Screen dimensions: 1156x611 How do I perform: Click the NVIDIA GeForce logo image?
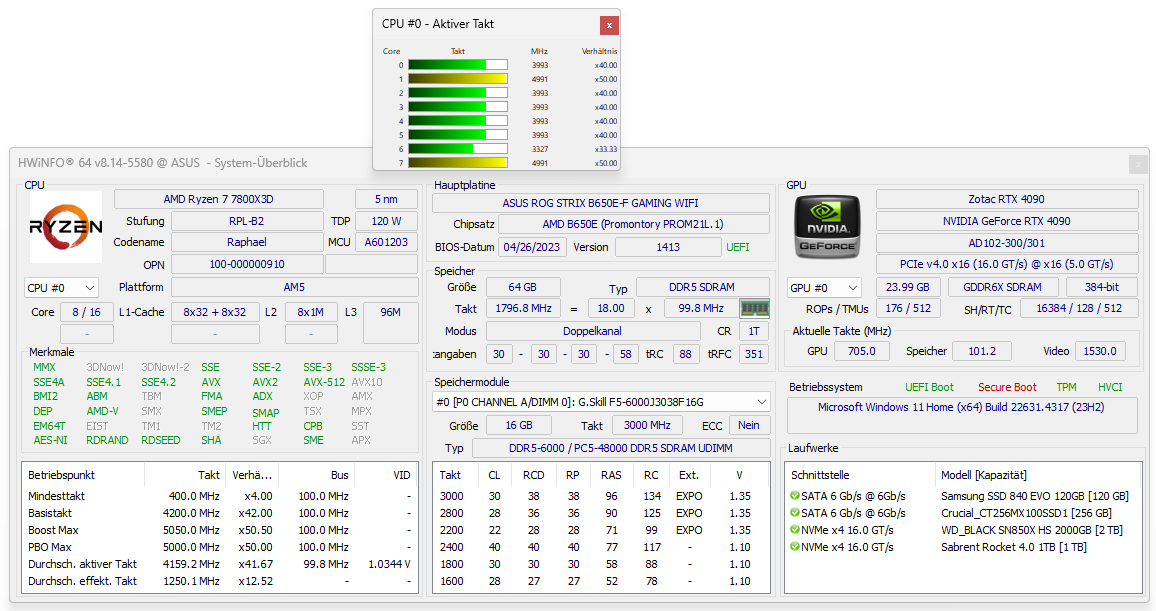point(827,227)
